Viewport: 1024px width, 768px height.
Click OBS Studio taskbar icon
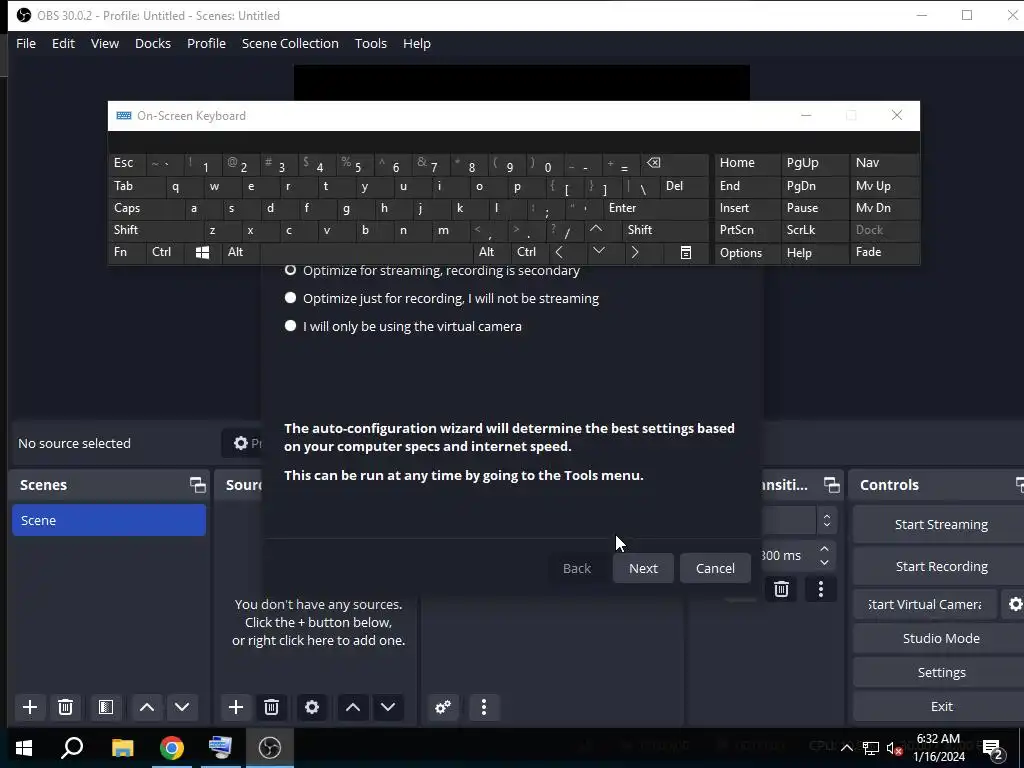(270, 748)
